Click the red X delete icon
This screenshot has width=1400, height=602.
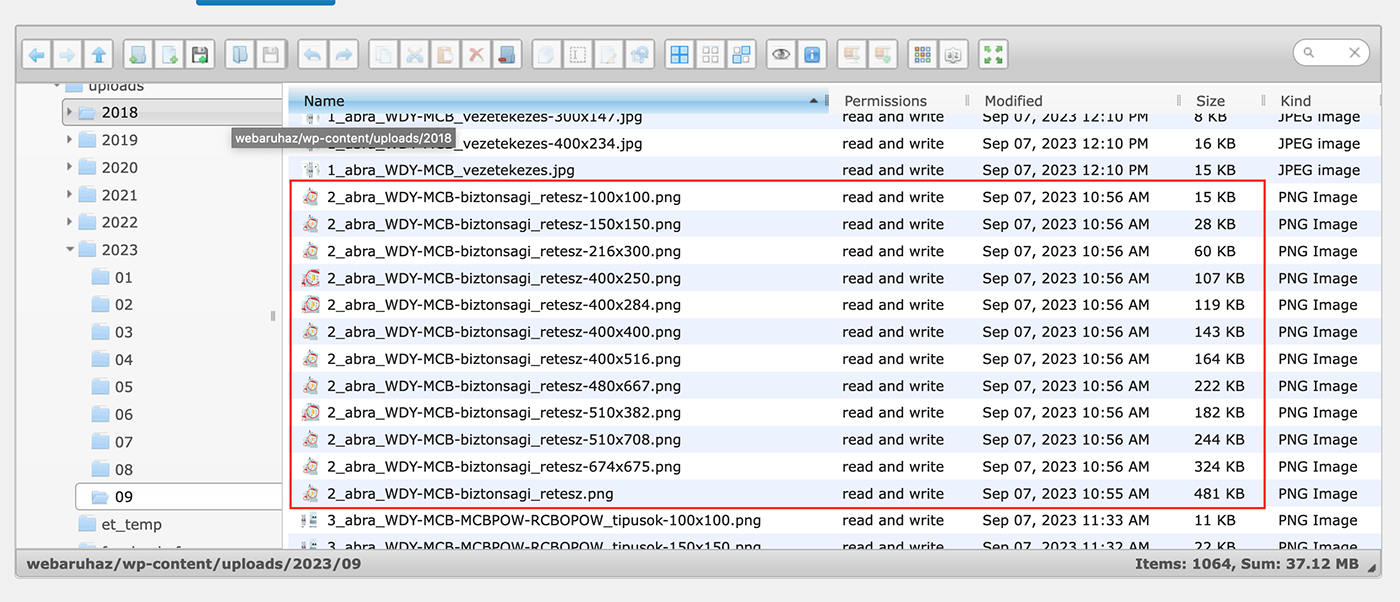click(476, 55)
